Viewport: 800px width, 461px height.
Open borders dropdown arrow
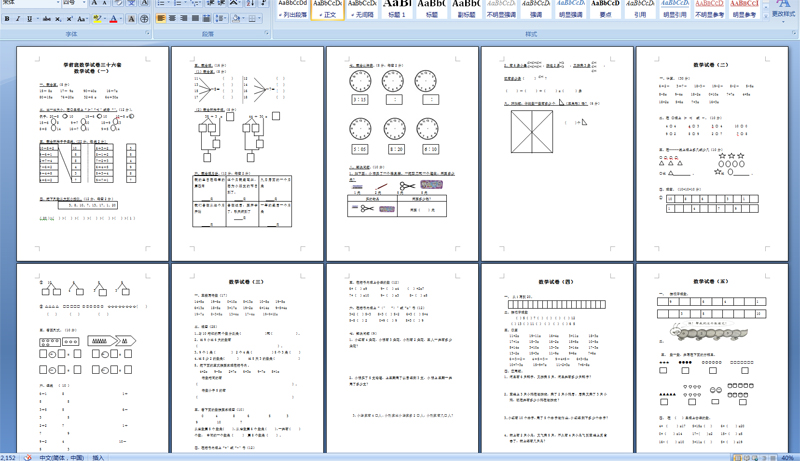260,18
